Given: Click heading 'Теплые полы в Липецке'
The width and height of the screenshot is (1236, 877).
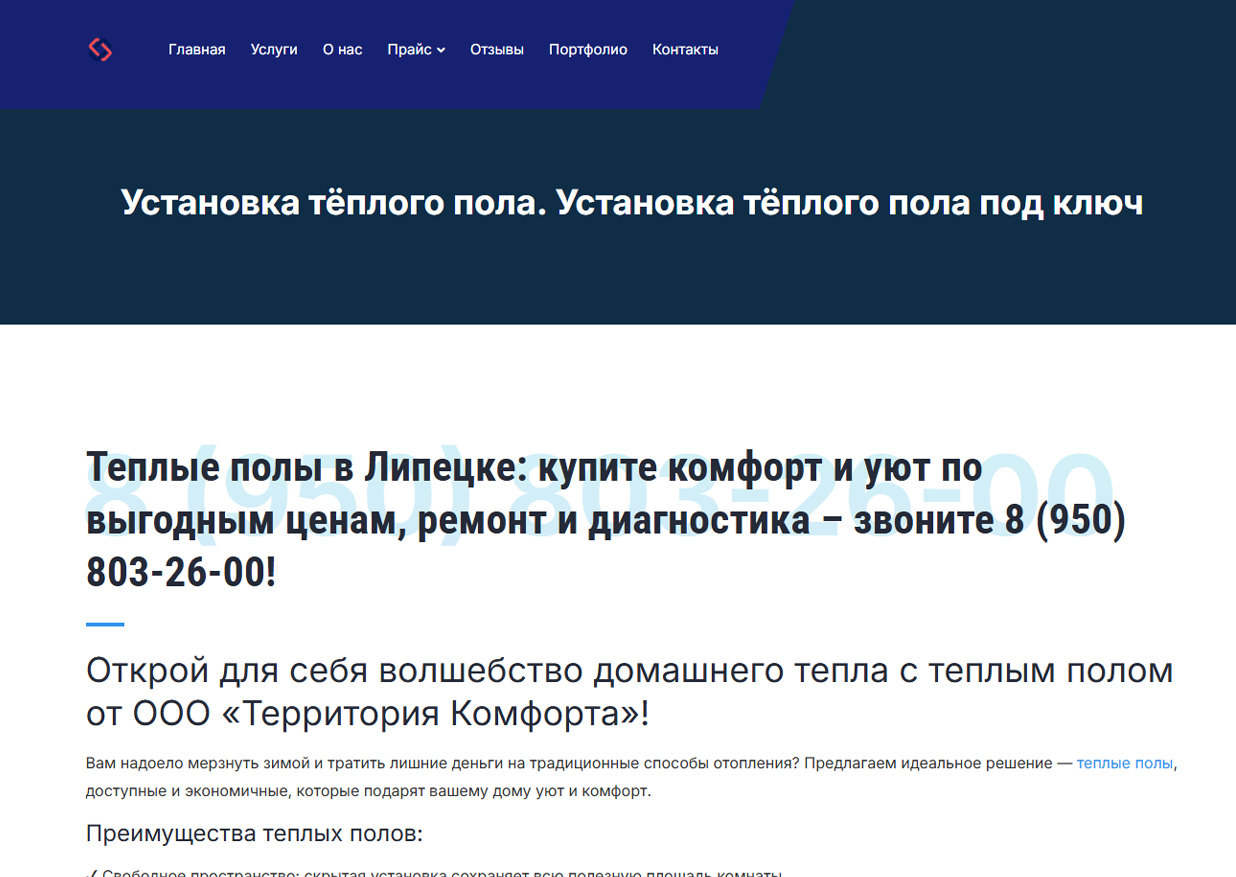Looking at the screenshot, I should 606,520.
